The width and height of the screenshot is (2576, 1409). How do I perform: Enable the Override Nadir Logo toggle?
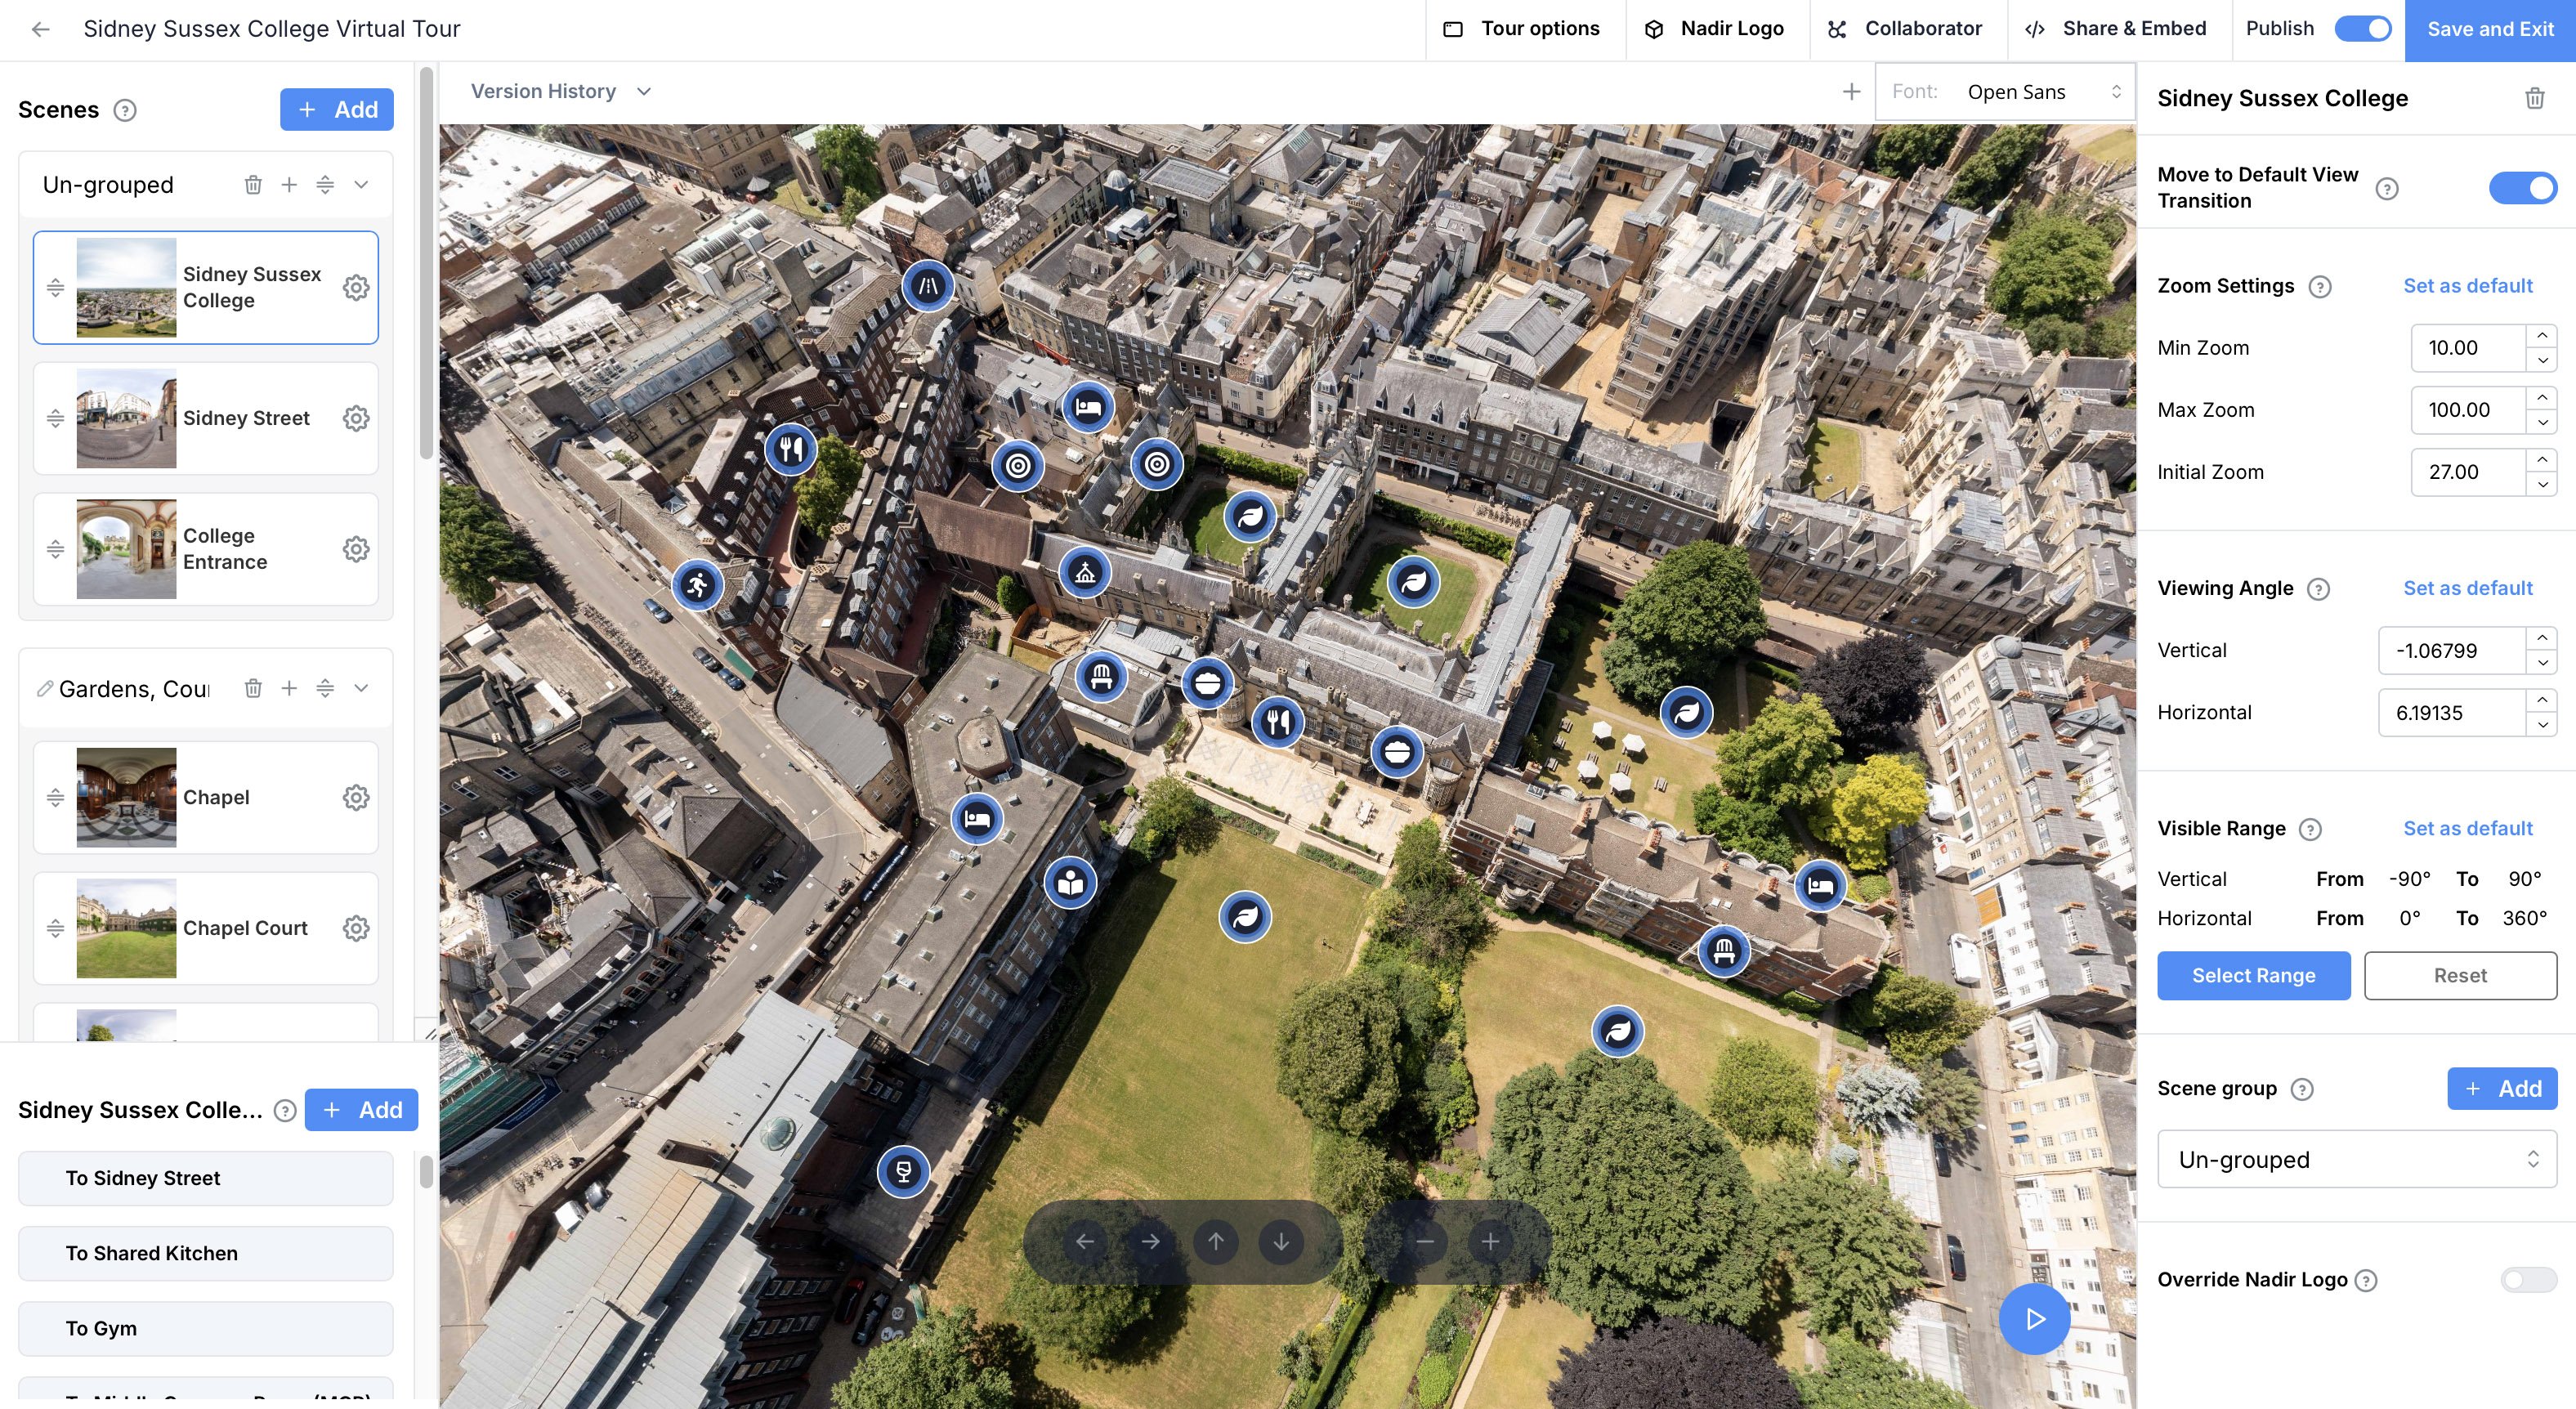2527,1279
